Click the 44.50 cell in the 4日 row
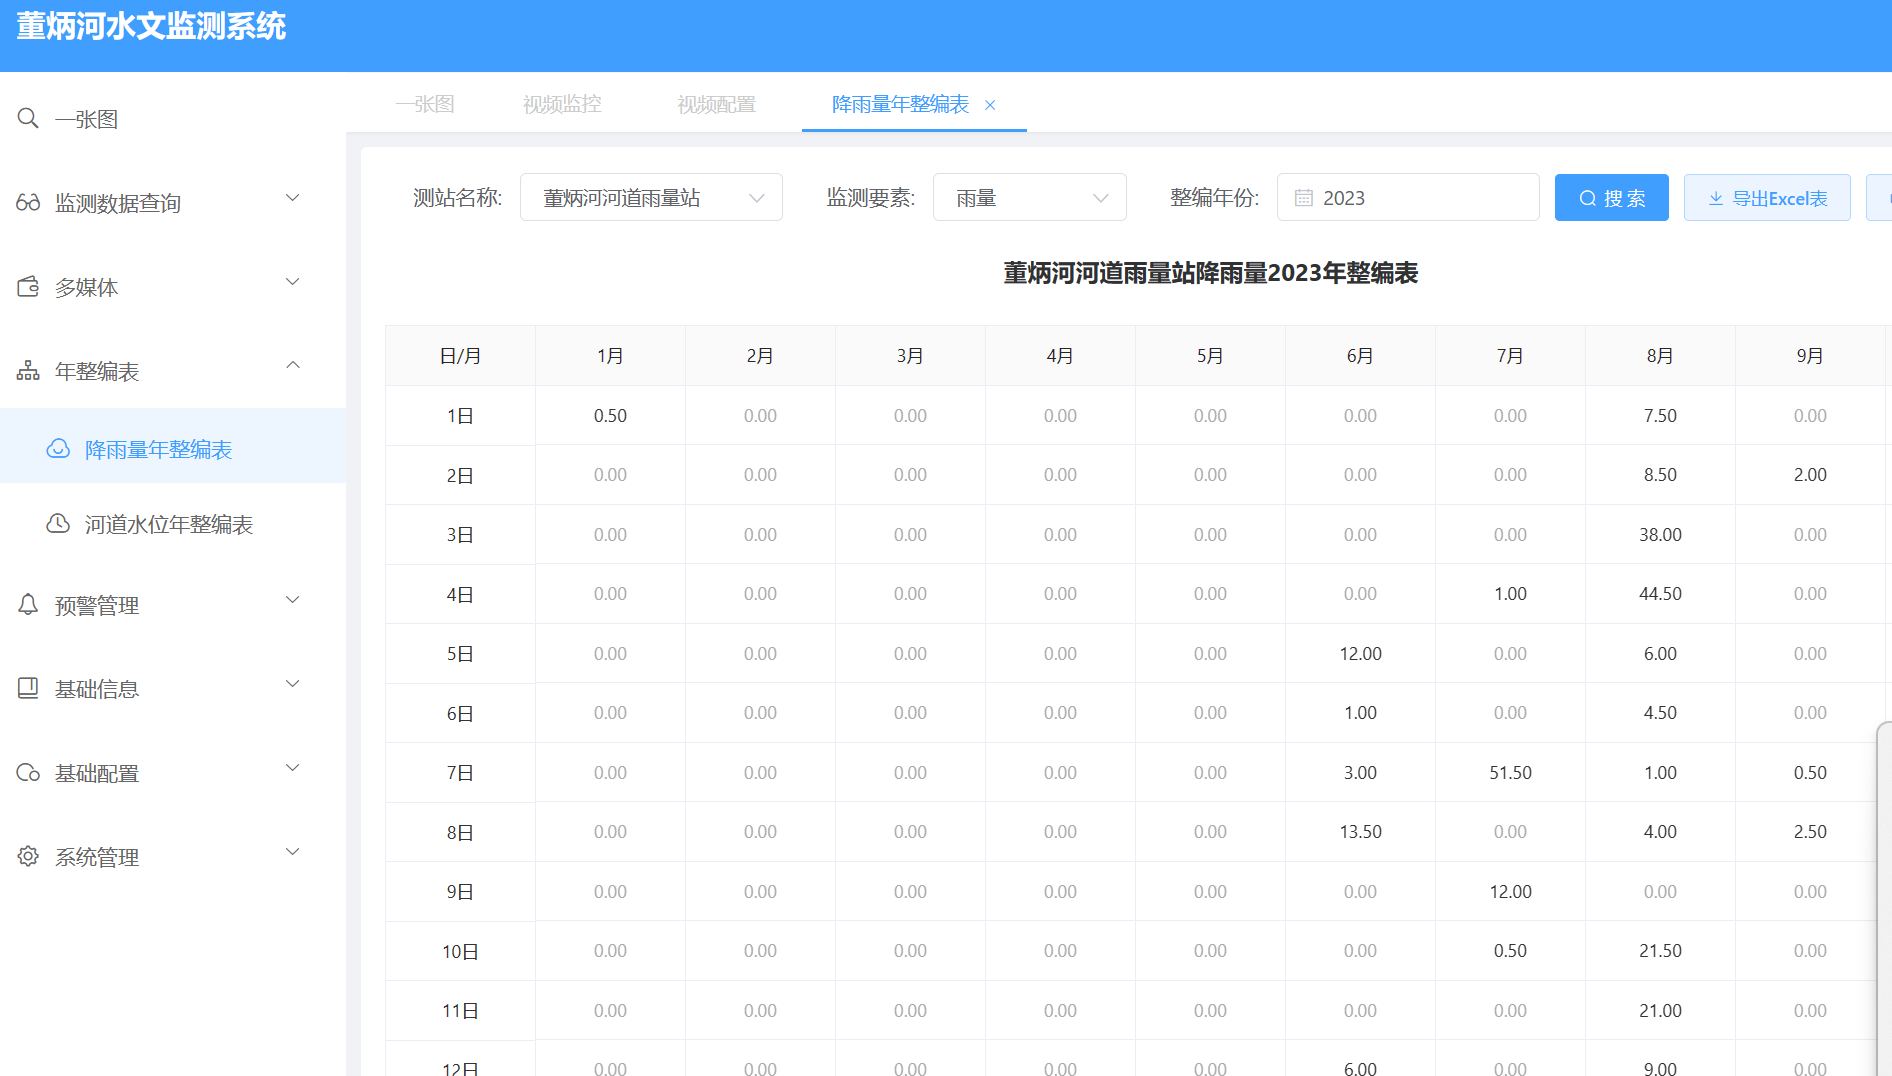The image size is (1892, 1076). (x=1660, y=594)
